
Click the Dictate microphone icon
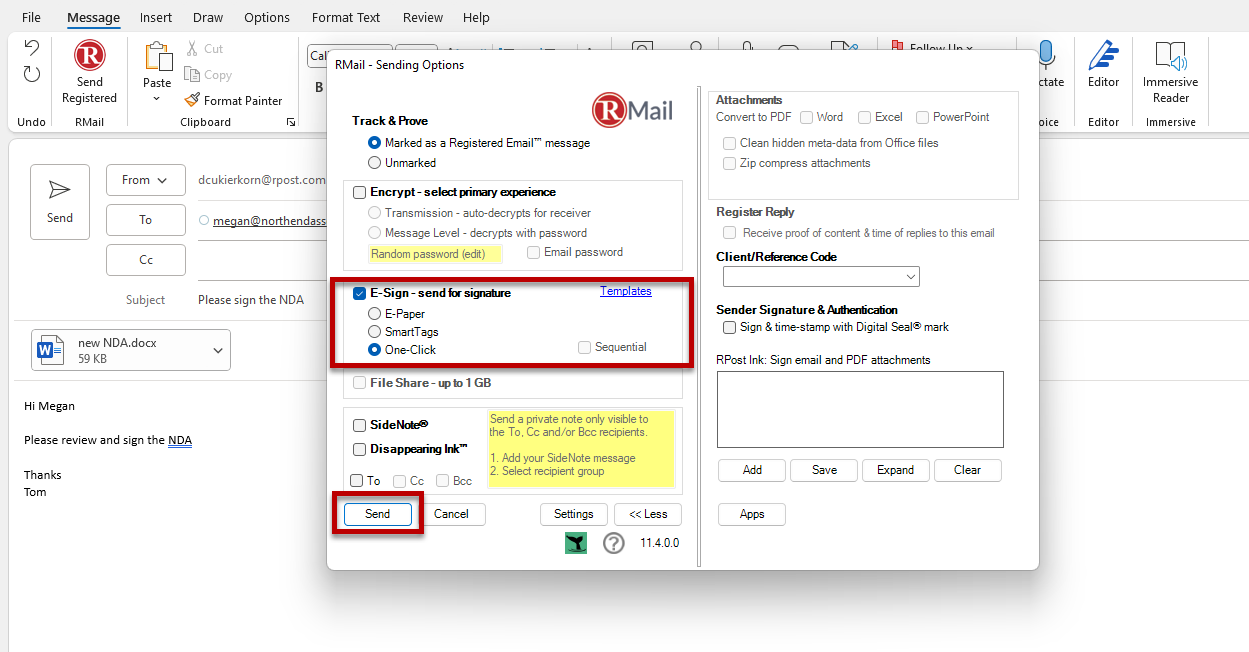[x=1046, y=55]
